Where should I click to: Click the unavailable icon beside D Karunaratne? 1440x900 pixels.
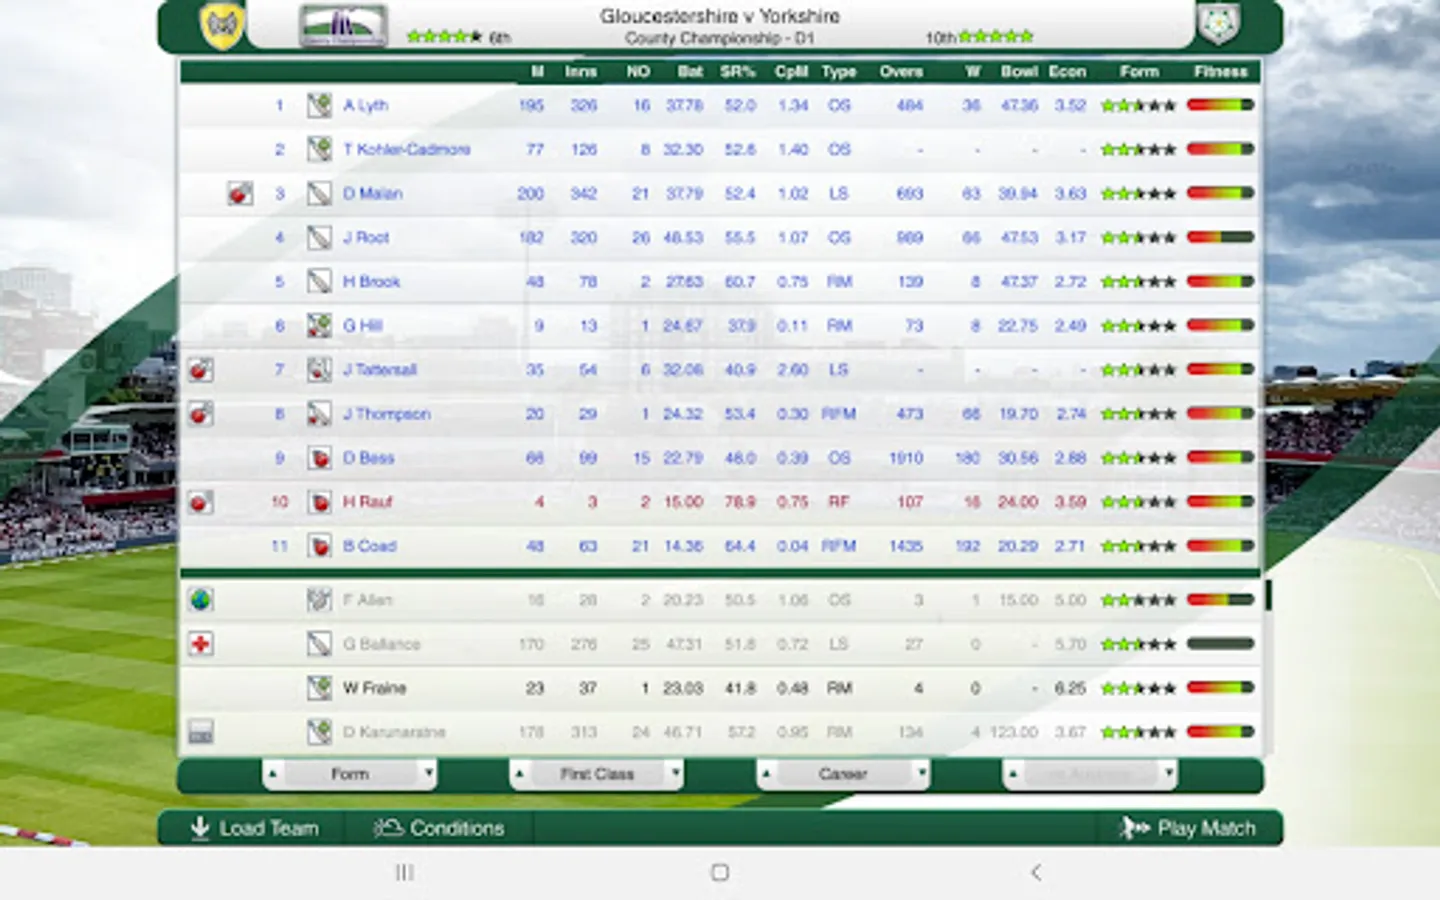(201, 732)
